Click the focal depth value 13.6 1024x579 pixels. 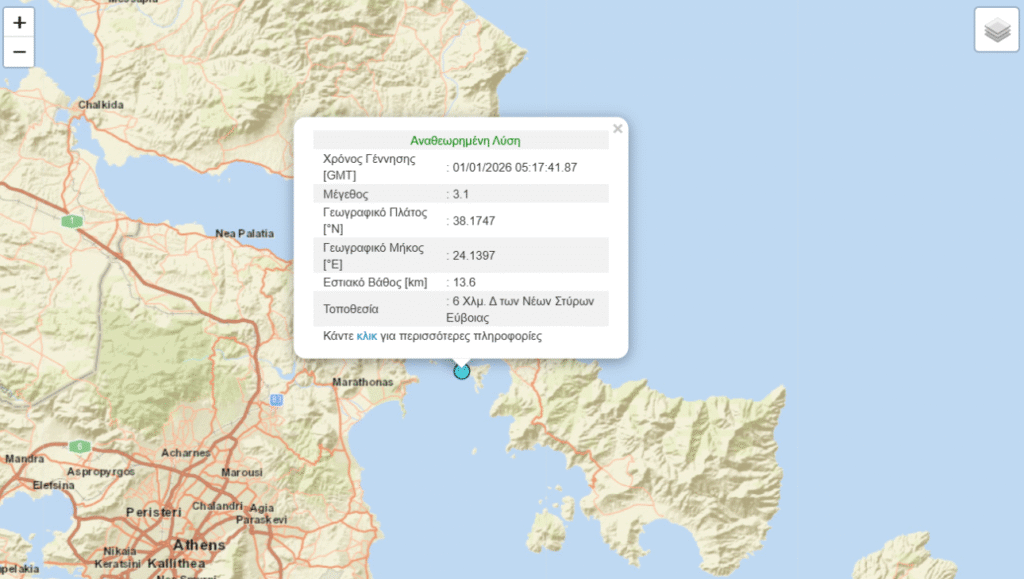click(x=463, y=283)
